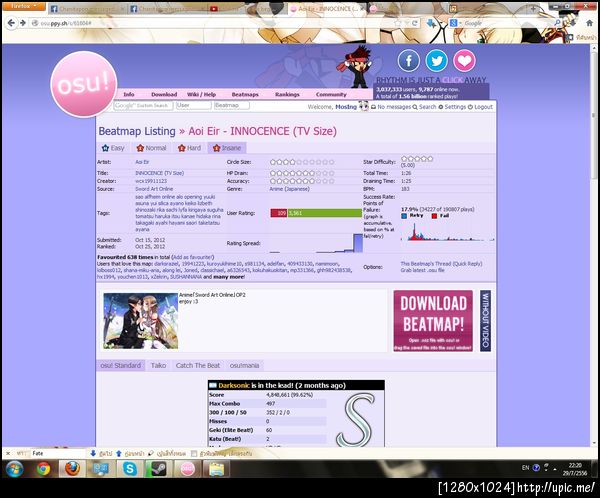Viewport: 600px width, 498px height.
Task: Open the osu! client taskbar icon
Action: tap(188, 469)
